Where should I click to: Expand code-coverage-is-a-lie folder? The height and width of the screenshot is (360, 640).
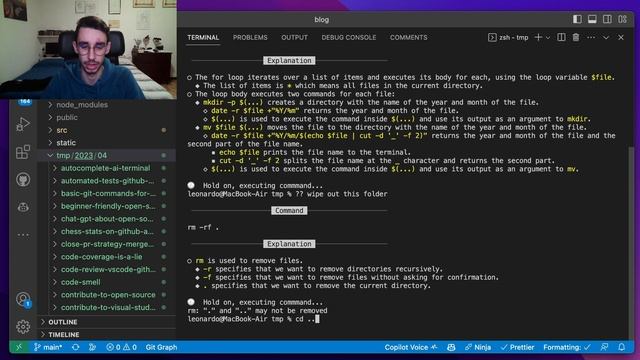[x=107, y=256]
